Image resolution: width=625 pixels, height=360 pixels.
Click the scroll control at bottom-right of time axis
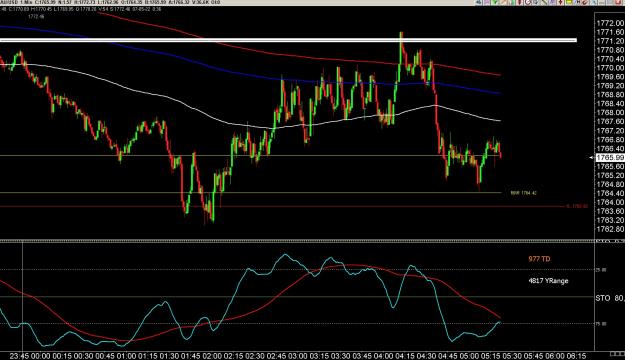[x=617, y=354]
